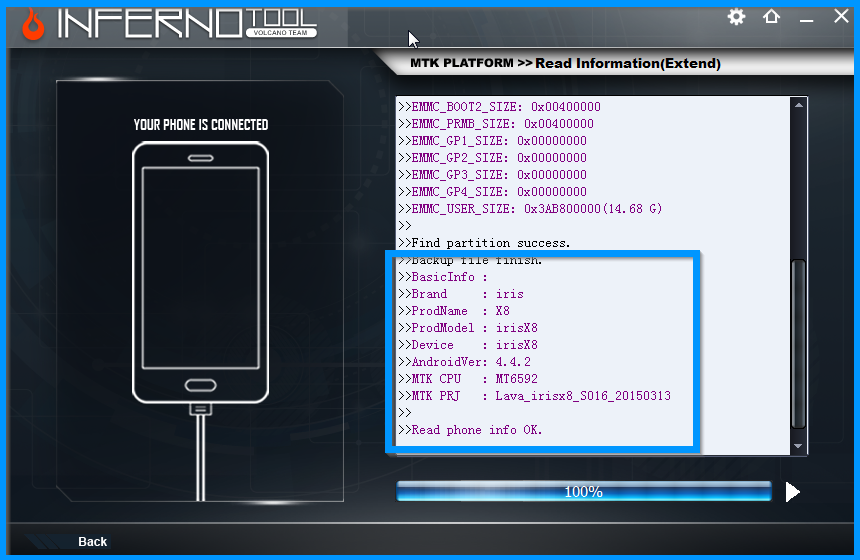
Task: Click the log scrollbar thumb
Action: (x=799, y=344)
